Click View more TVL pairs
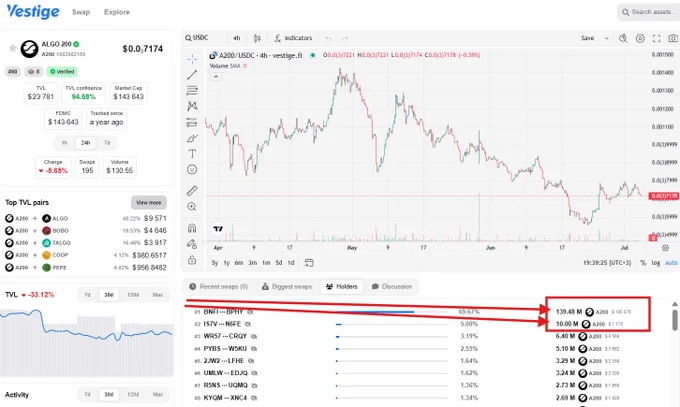Image resolution: width=680 pixels, height=407 pixels. (149, 203)
